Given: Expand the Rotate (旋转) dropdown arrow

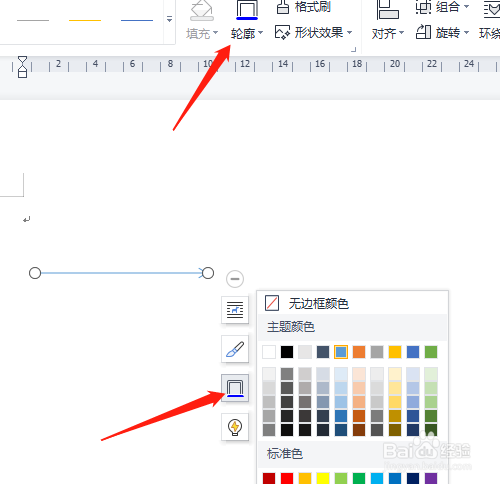Looking at the screenshot, I should [x=467, y=33].
